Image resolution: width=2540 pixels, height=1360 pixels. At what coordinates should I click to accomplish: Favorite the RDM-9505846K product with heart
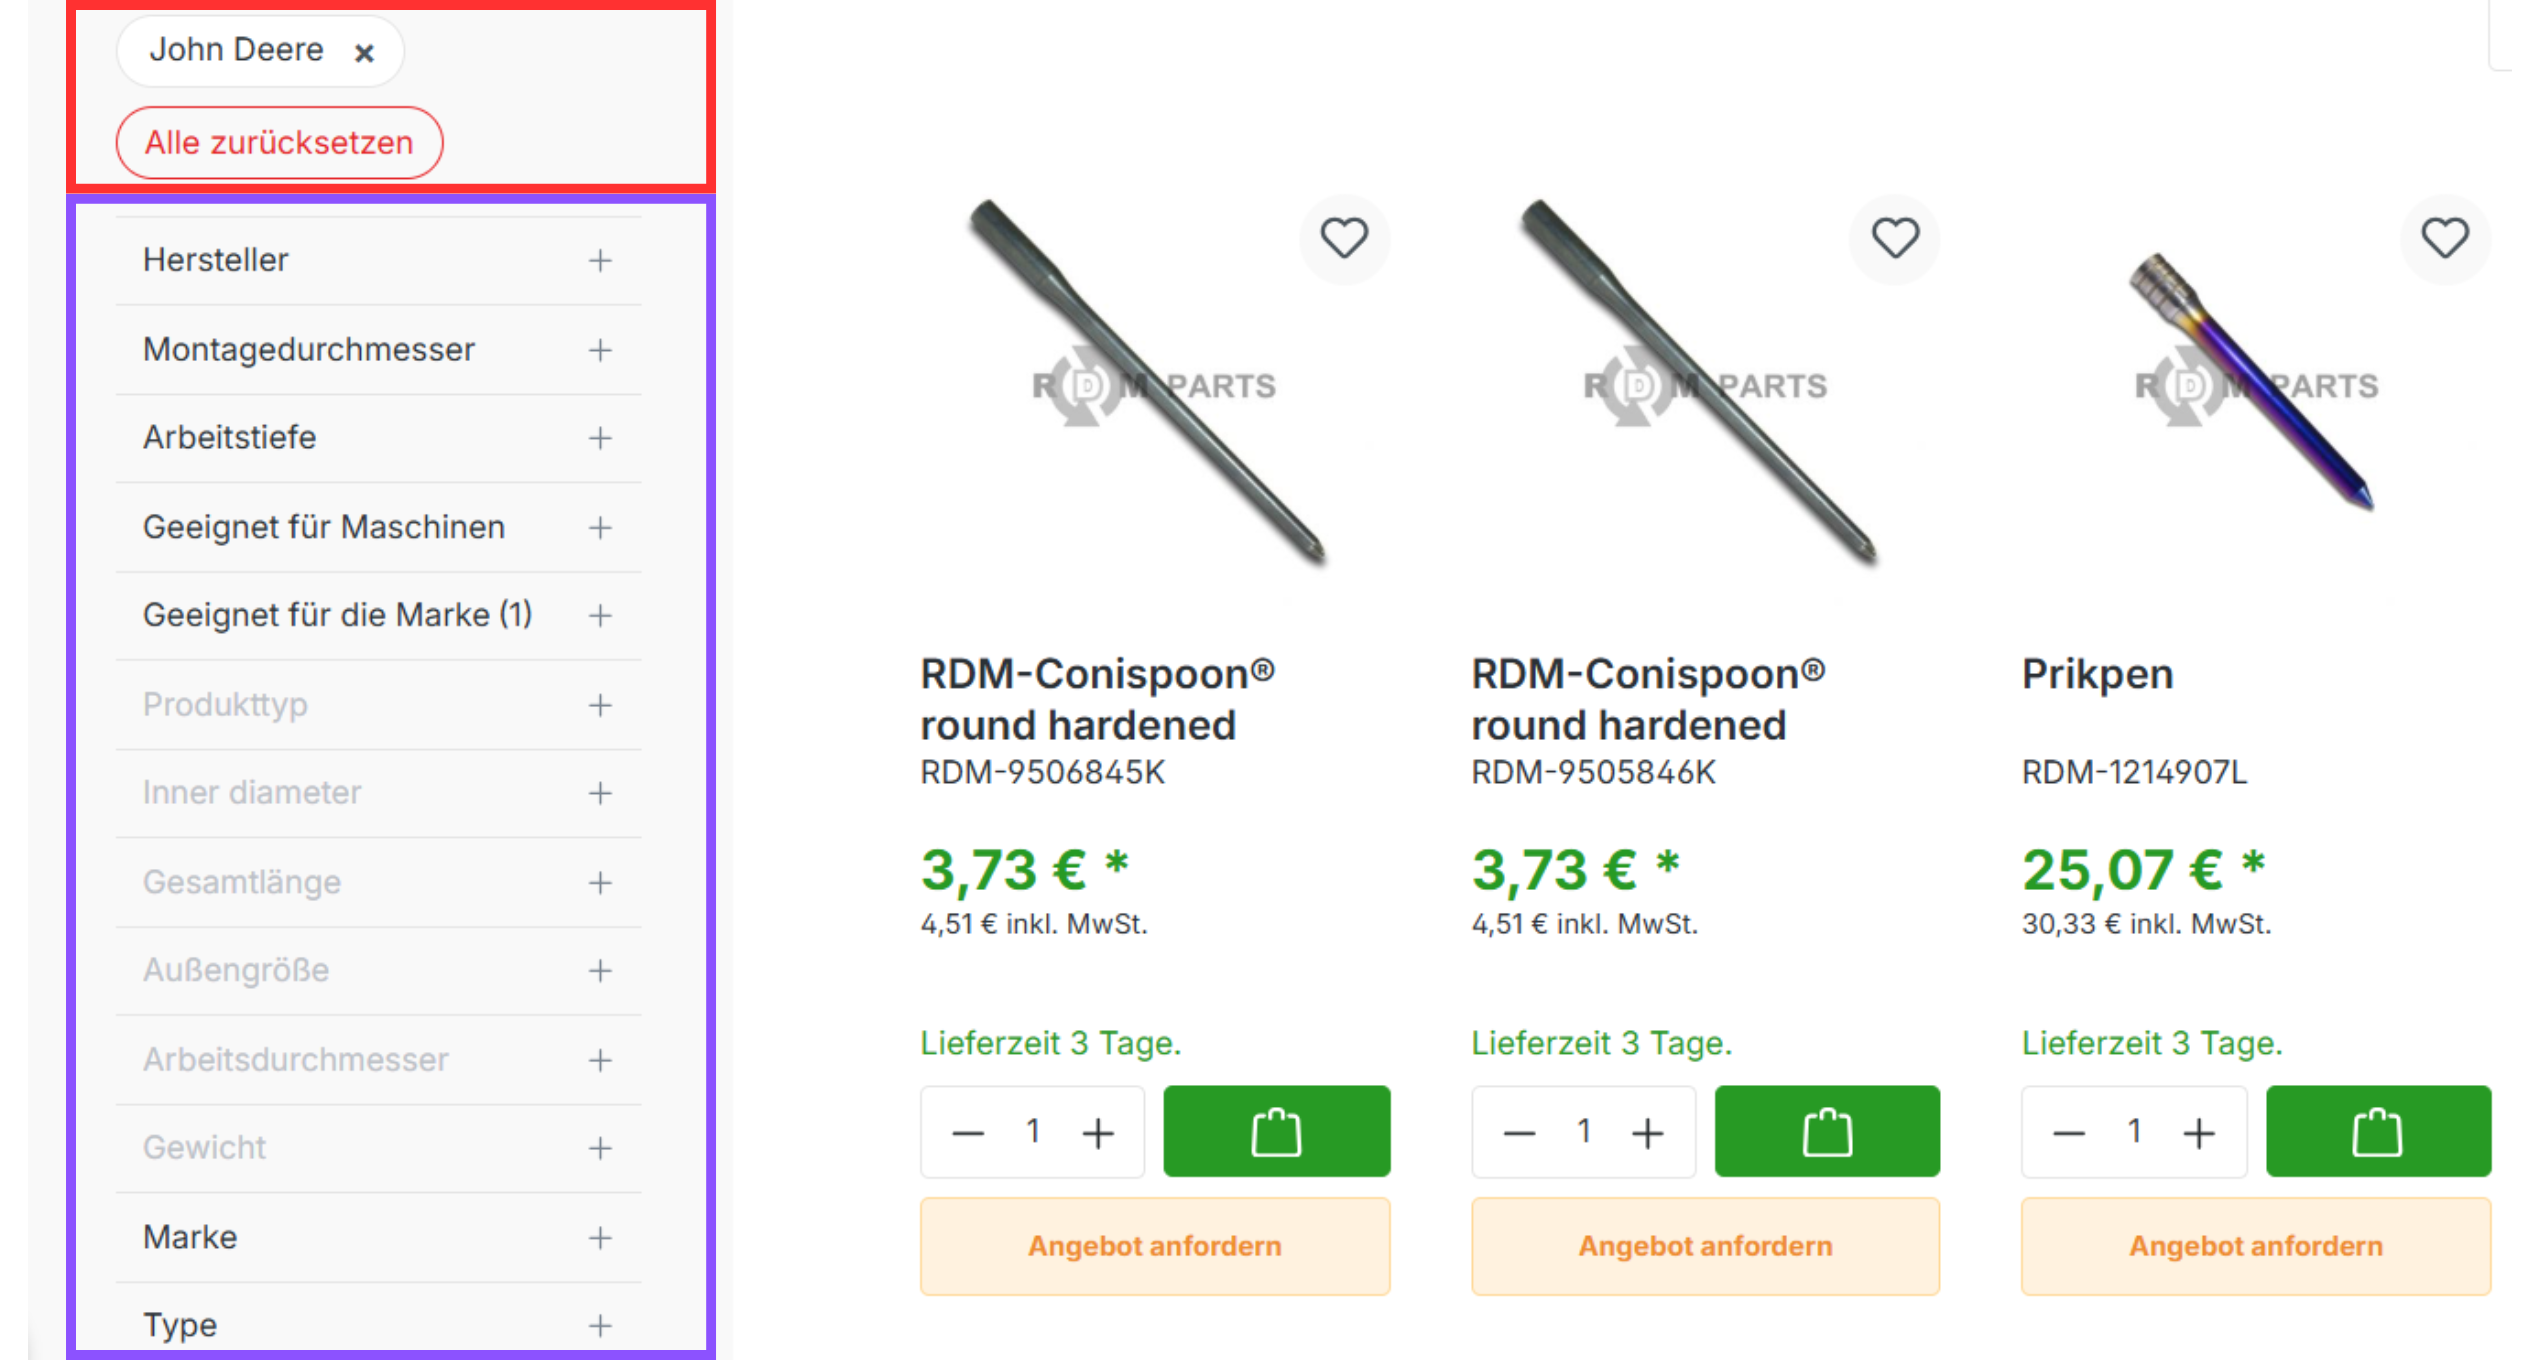(1894, 238)
